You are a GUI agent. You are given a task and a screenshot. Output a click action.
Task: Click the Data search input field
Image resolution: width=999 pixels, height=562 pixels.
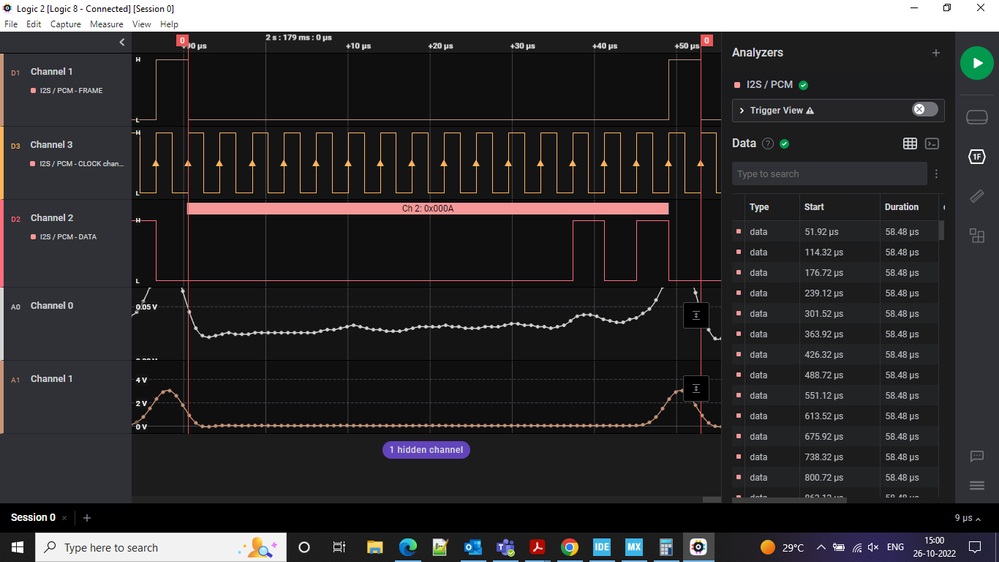click(x=829, y=174)
